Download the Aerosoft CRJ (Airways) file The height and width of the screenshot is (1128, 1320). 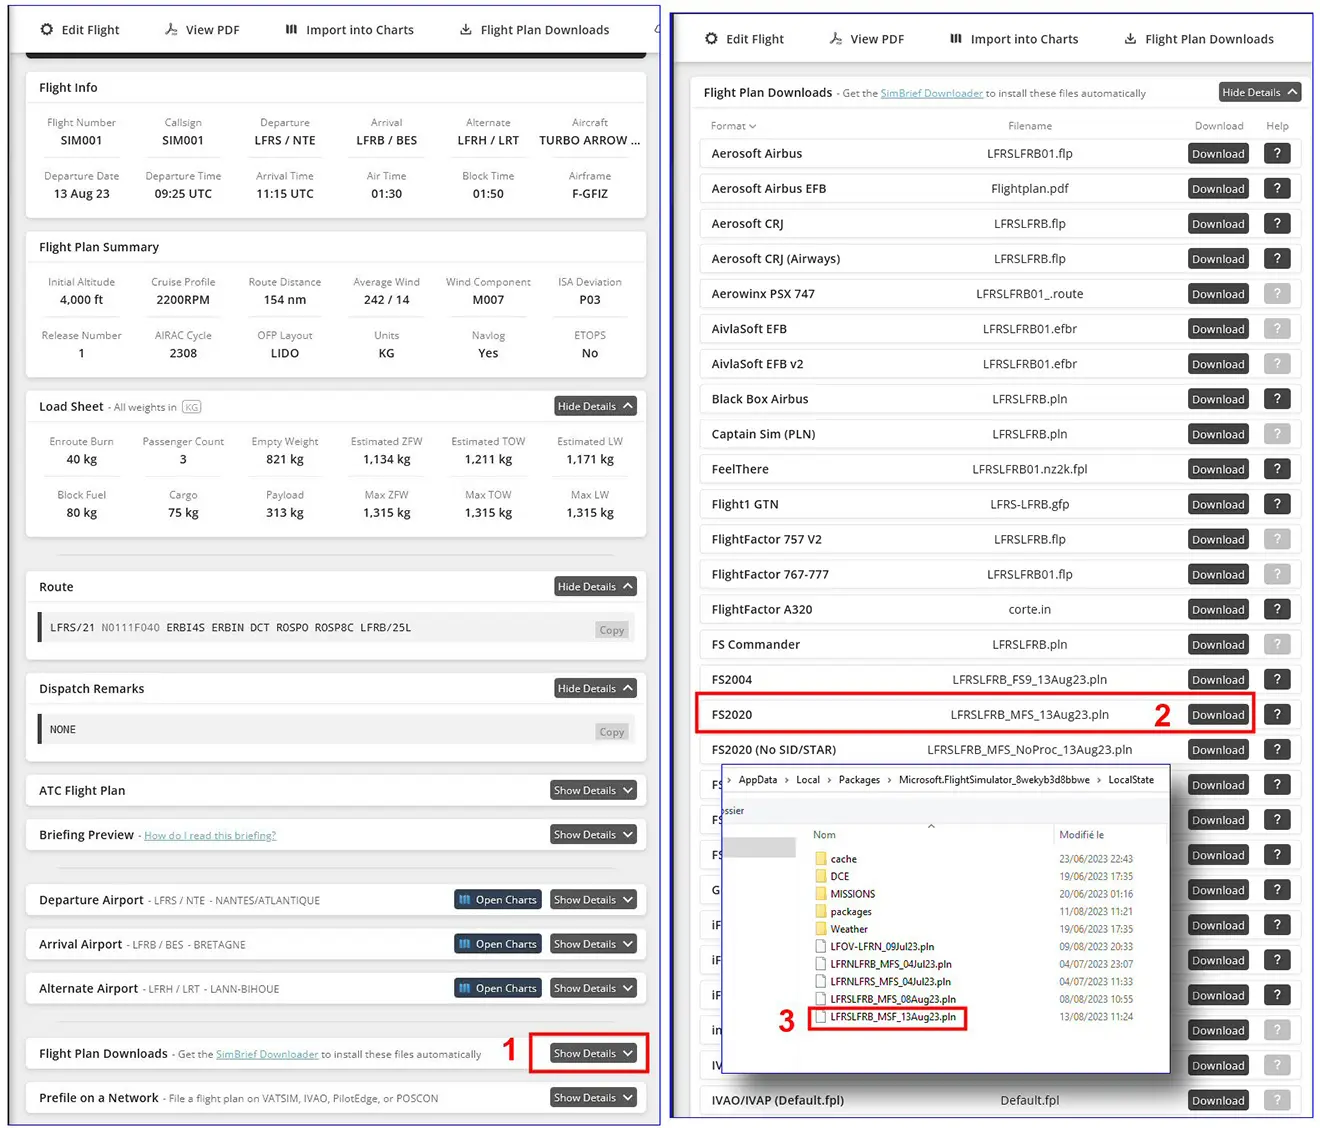1217,259
